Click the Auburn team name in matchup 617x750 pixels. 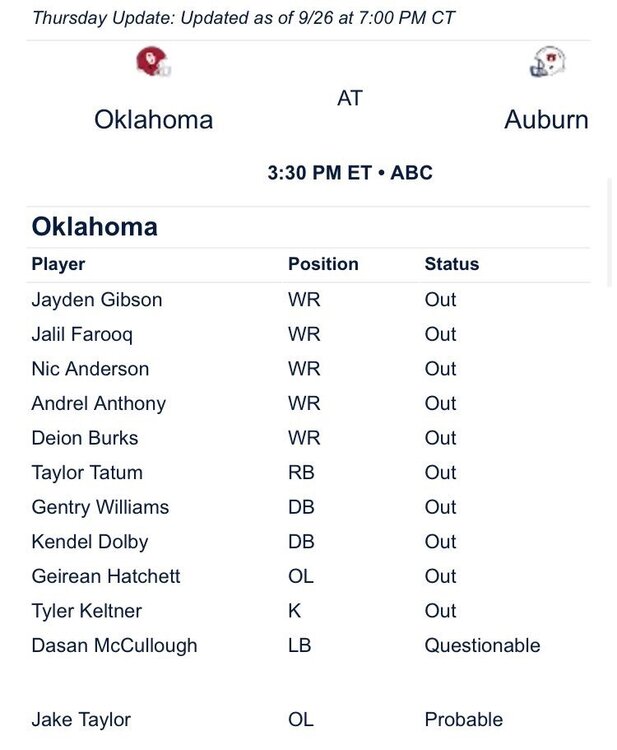546,120
